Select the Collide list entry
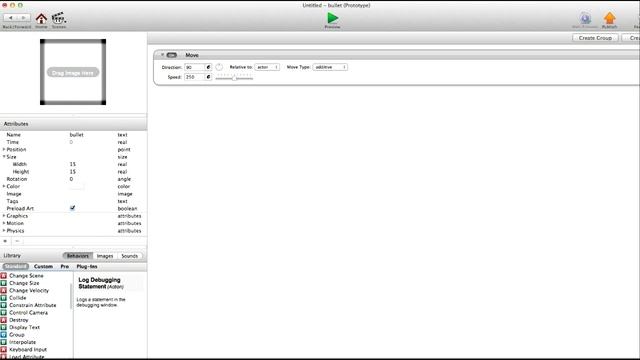Viewport: 640px width, 360px height. tap(18, 298)
